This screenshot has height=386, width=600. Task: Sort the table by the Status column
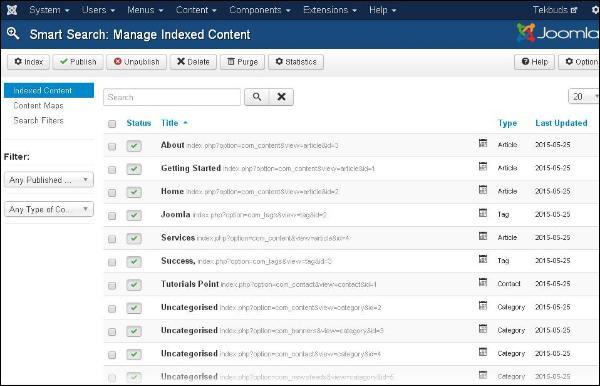coord(139,123)
